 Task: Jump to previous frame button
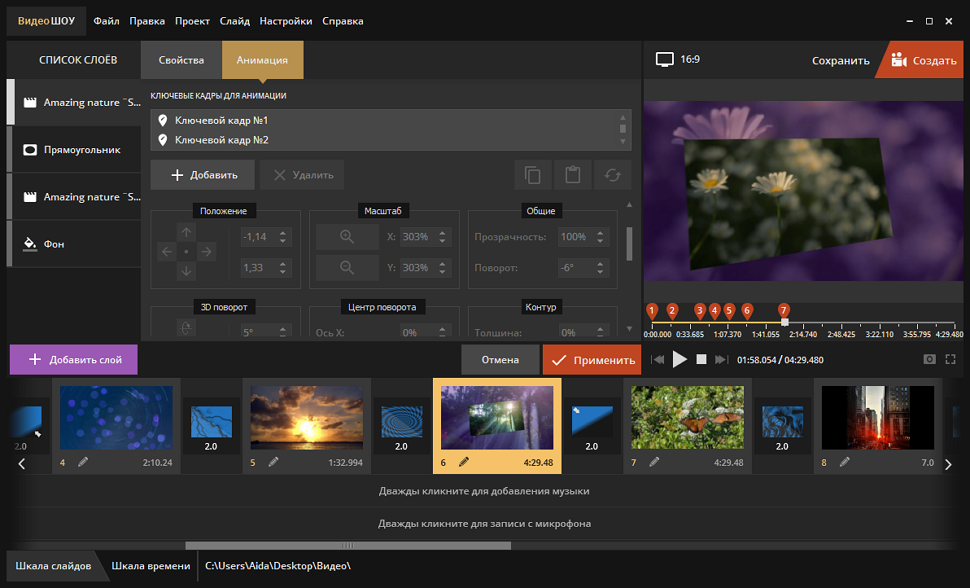(x=658, y=359)
